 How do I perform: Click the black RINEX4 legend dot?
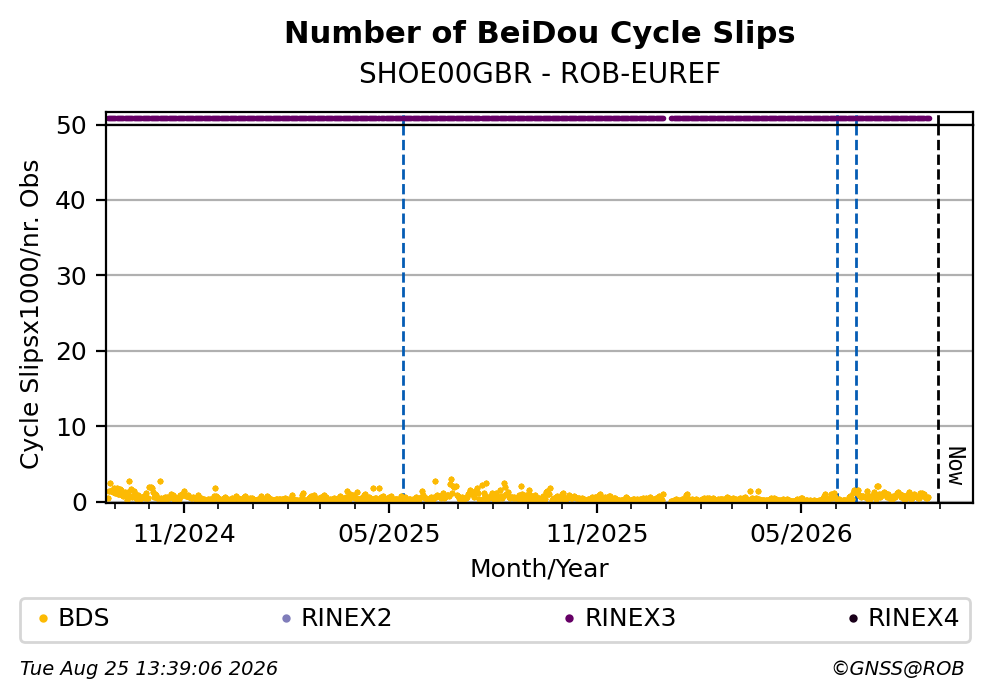pyautogui.click(x=853, y=619)
